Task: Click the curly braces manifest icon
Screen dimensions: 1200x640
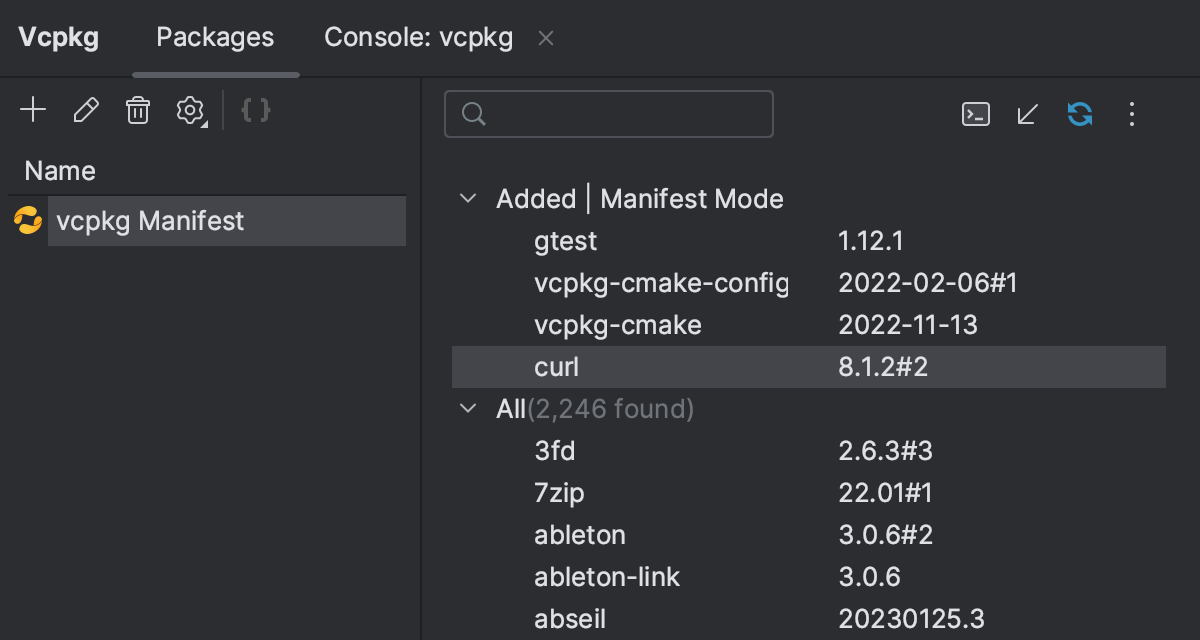Action: [256, 110]
